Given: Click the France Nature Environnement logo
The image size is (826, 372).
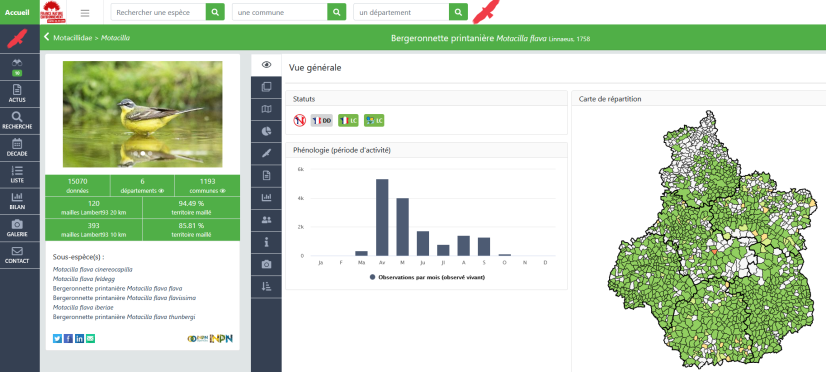Looking at the screenshot, I should point(54,12).
